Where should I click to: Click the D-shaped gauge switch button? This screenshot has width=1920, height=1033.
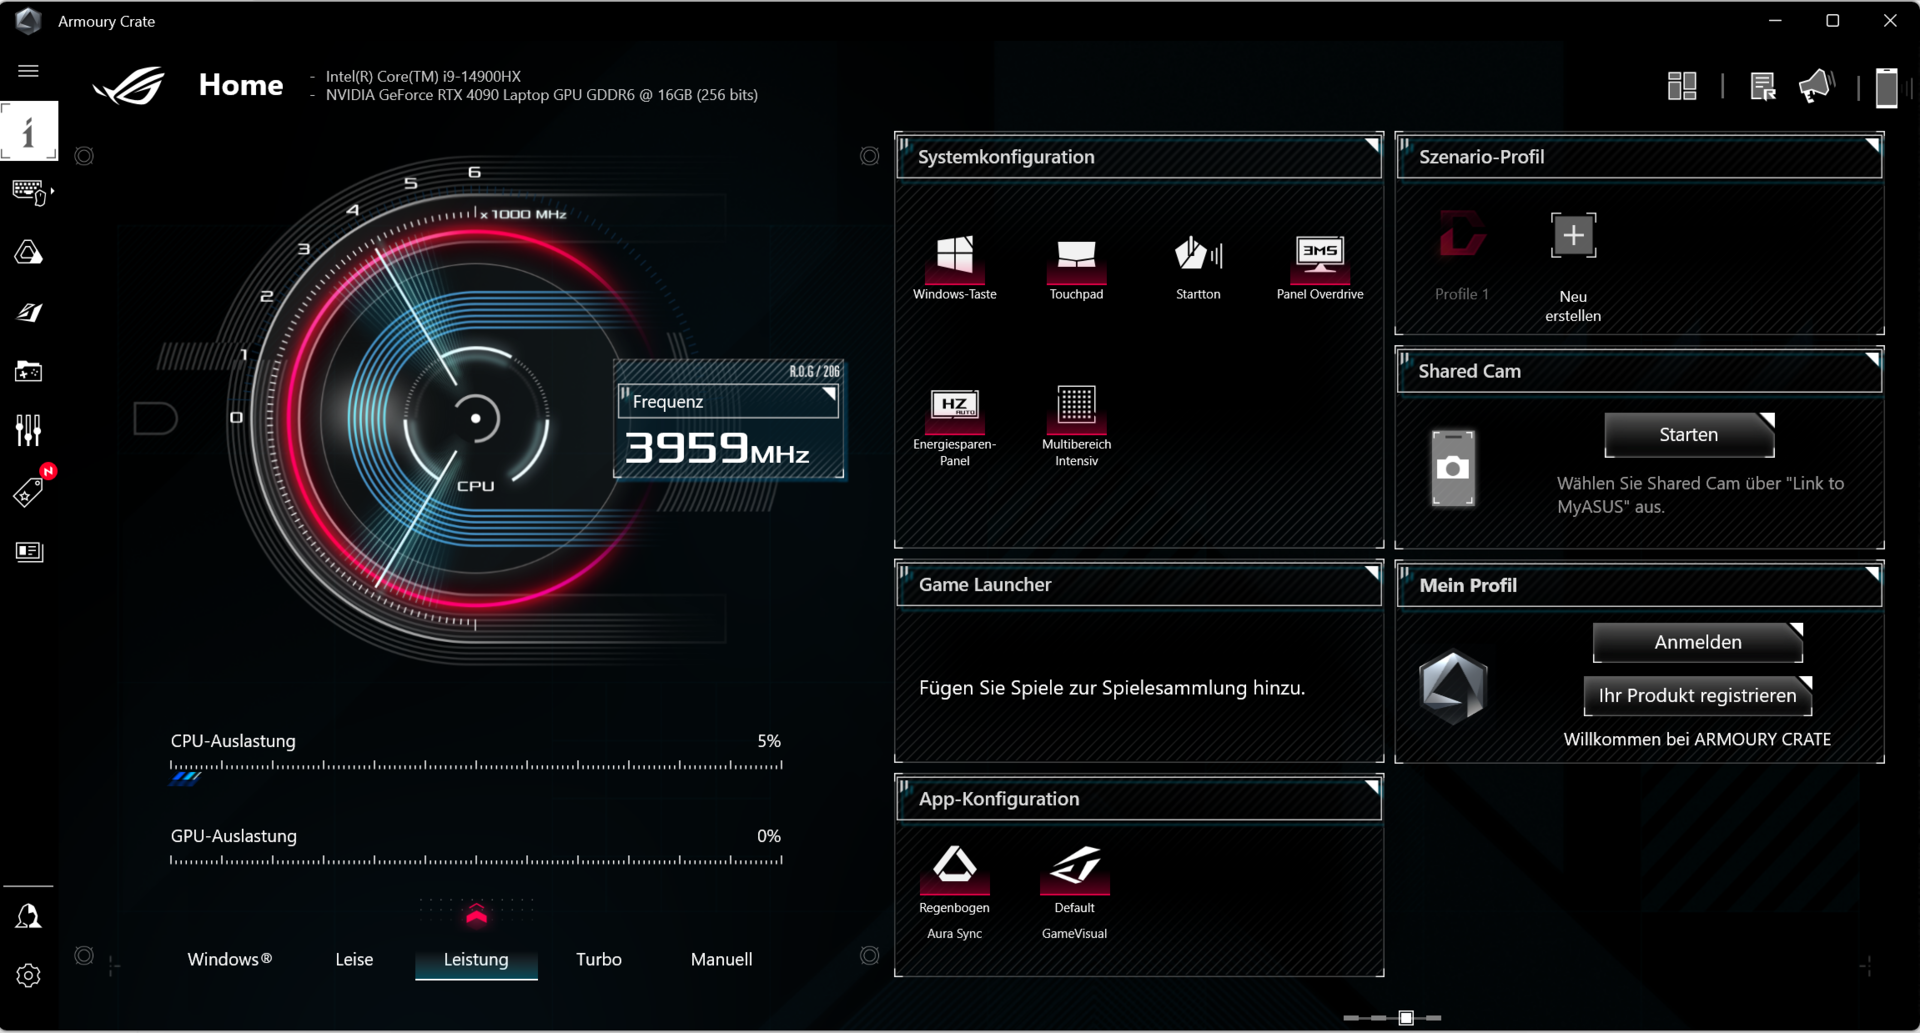pos(155,418)
